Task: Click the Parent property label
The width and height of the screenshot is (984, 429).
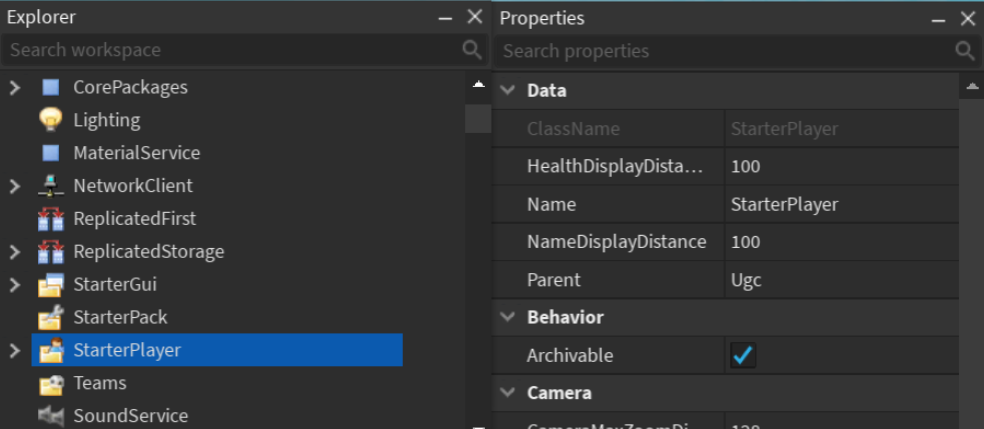Action: [x=554, y=280]
